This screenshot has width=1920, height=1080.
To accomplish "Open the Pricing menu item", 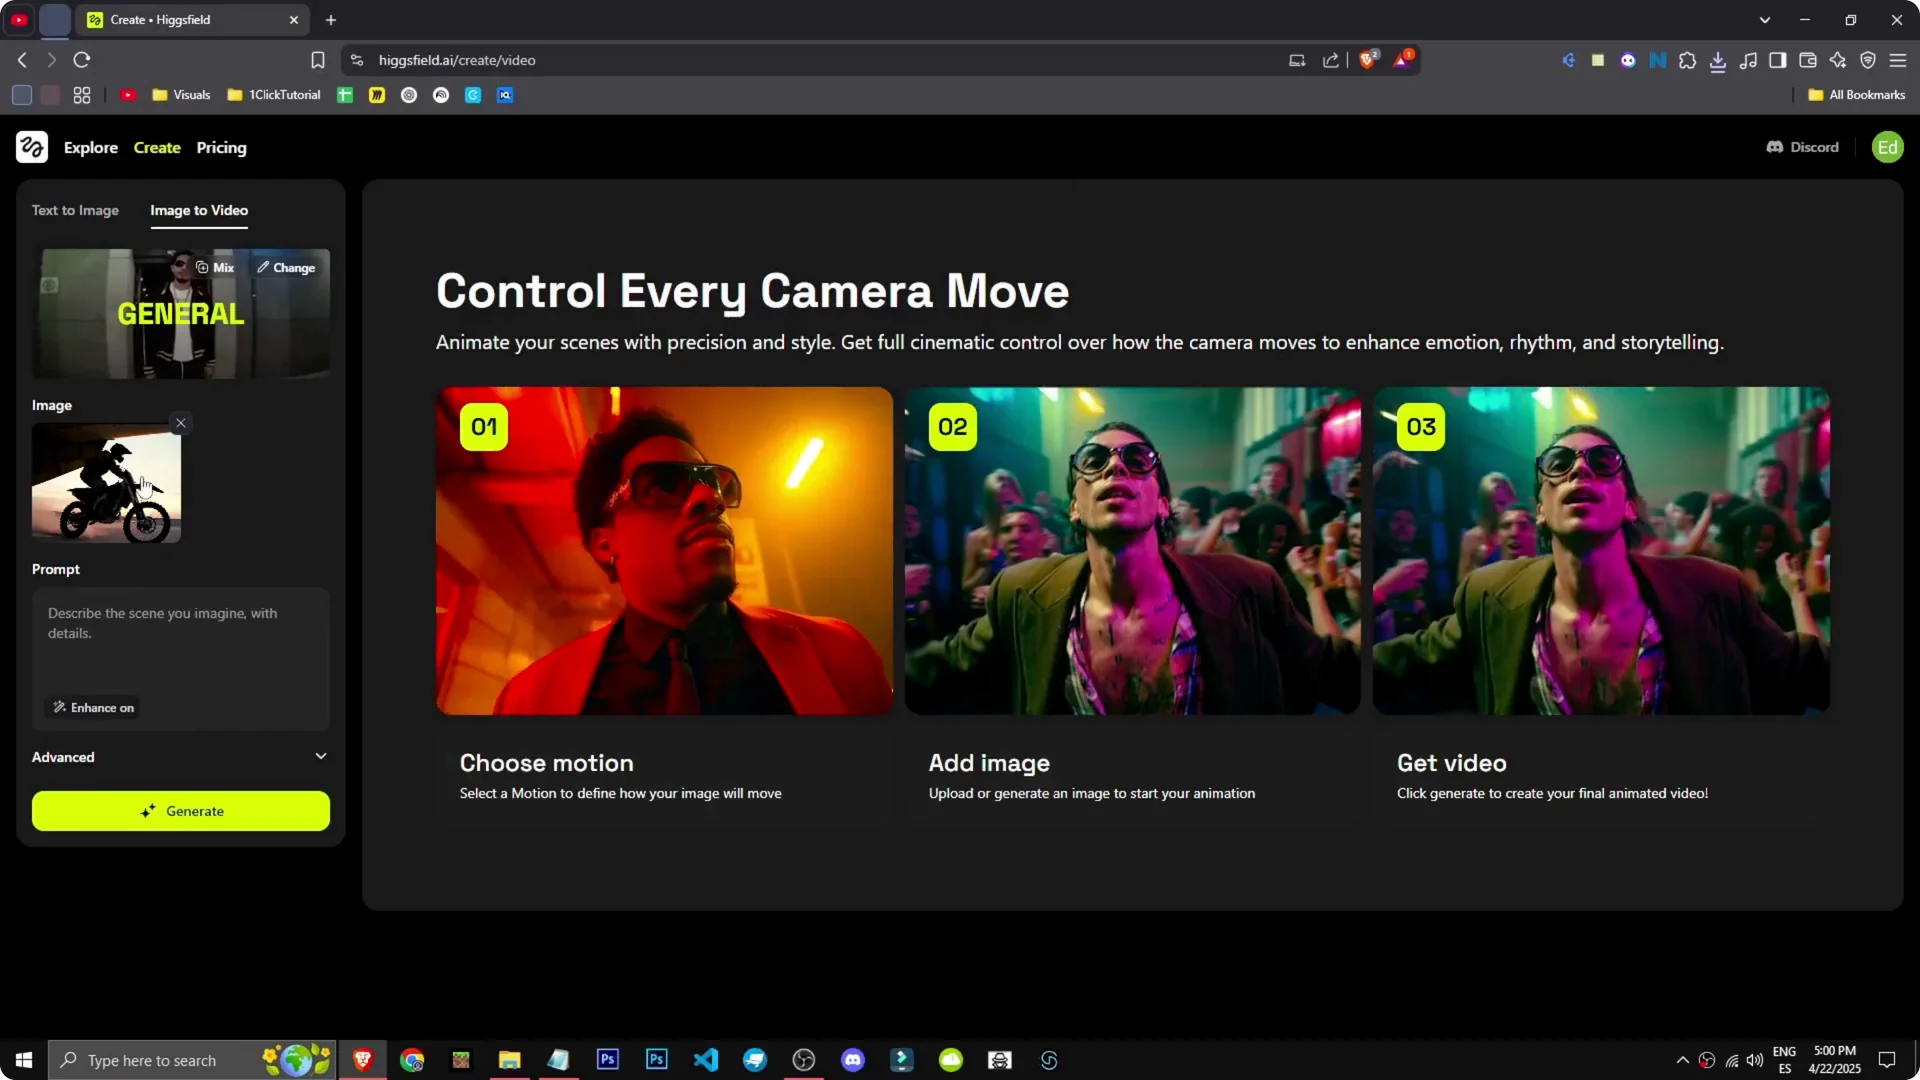I will point(221,147).
